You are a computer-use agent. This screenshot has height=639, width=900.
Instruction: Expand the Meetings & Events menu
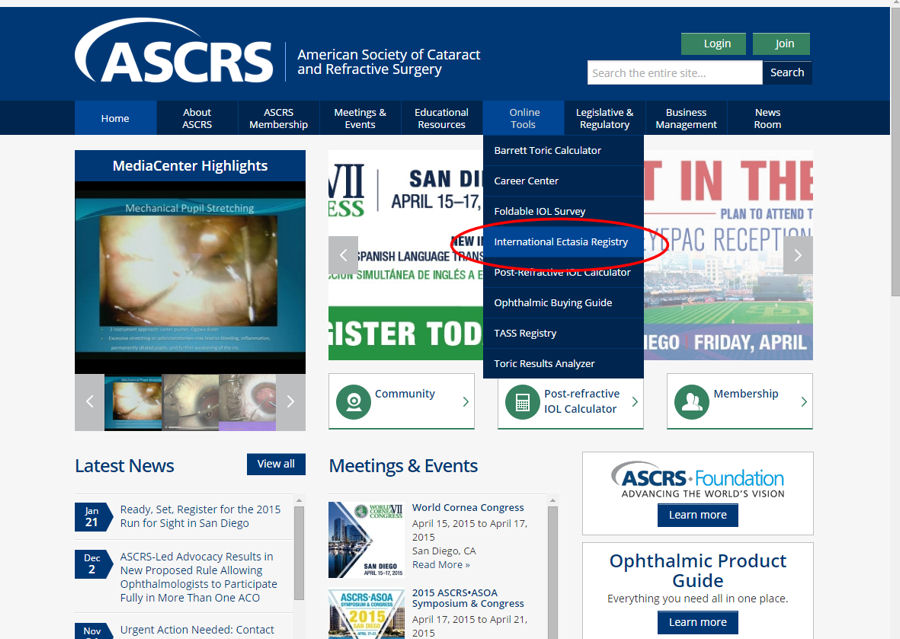(360, 118)
